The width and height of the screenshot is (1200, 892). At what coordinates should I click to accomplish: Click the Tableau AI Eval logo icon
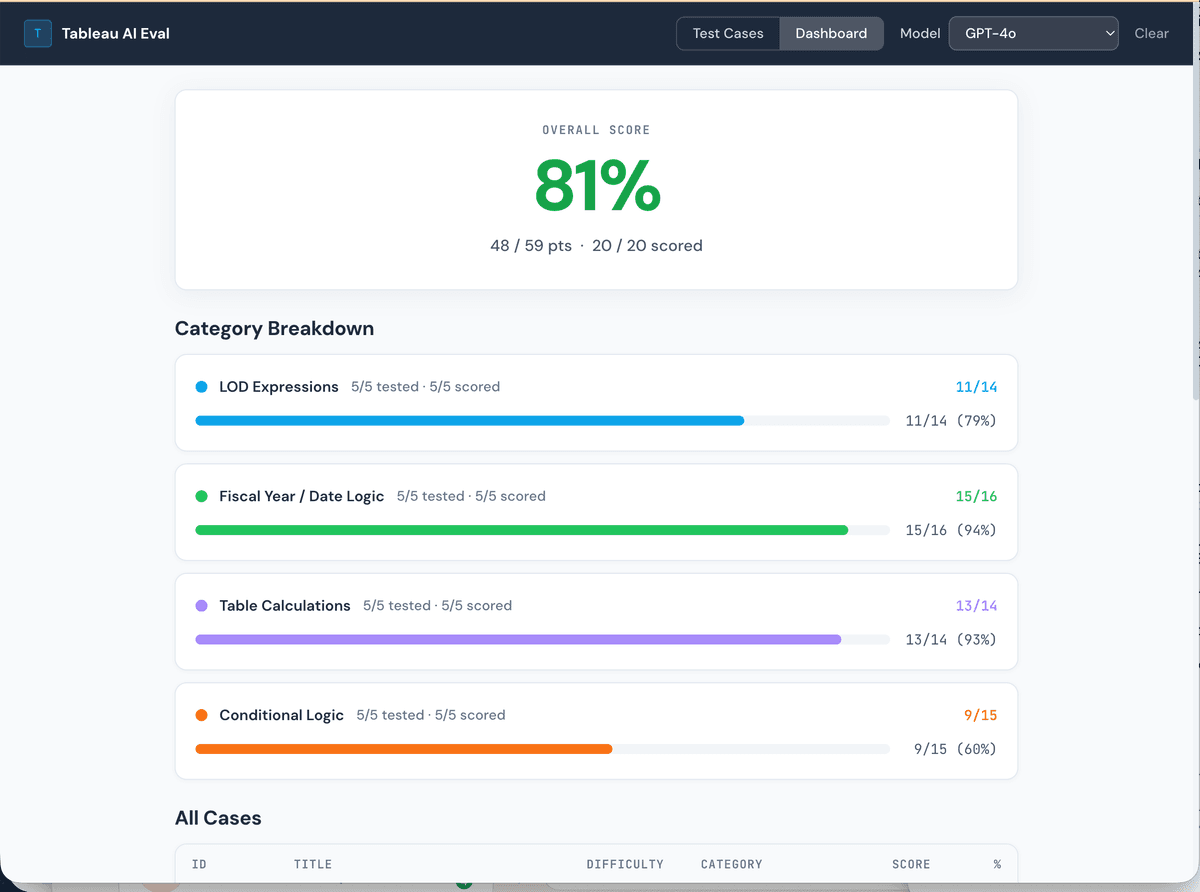[x=37, y=33]
